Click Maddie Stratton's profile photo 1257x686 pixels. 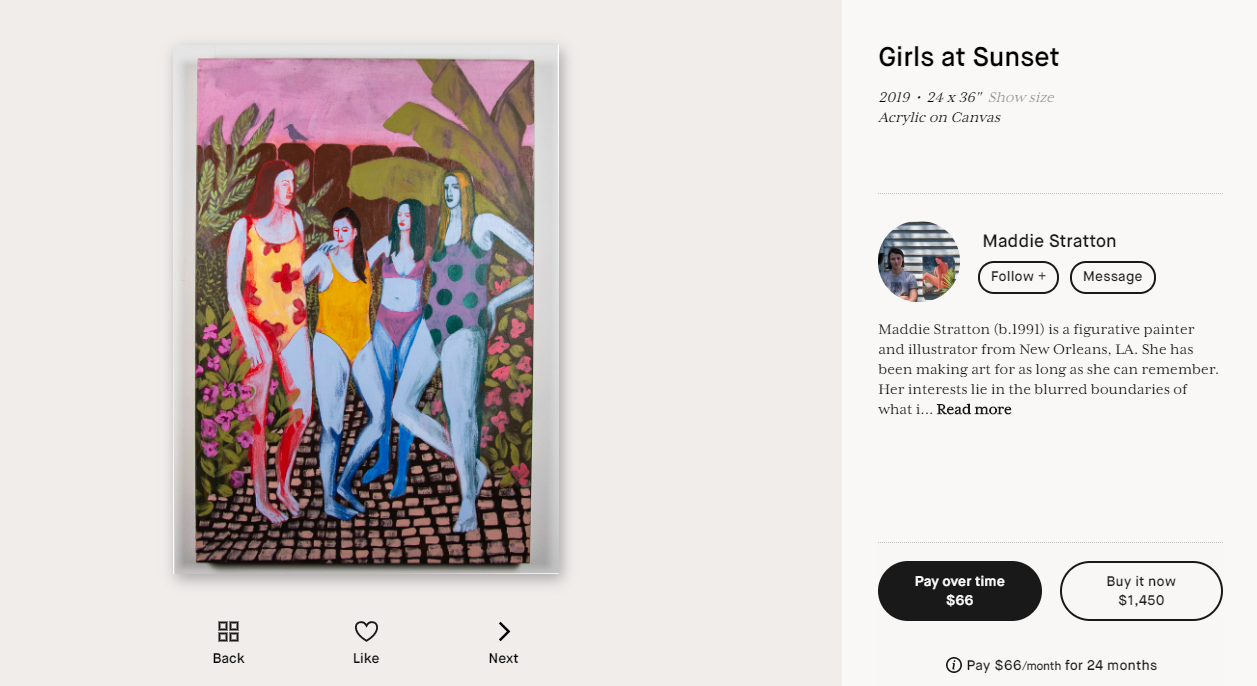pos(919,261)
